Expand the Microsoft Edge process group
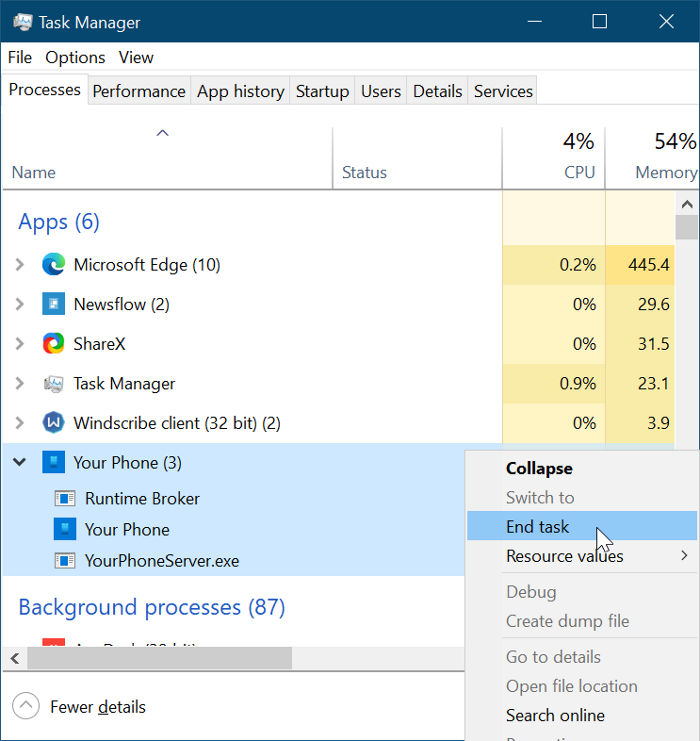The image size is (700, 741). (x=19, y=265)
